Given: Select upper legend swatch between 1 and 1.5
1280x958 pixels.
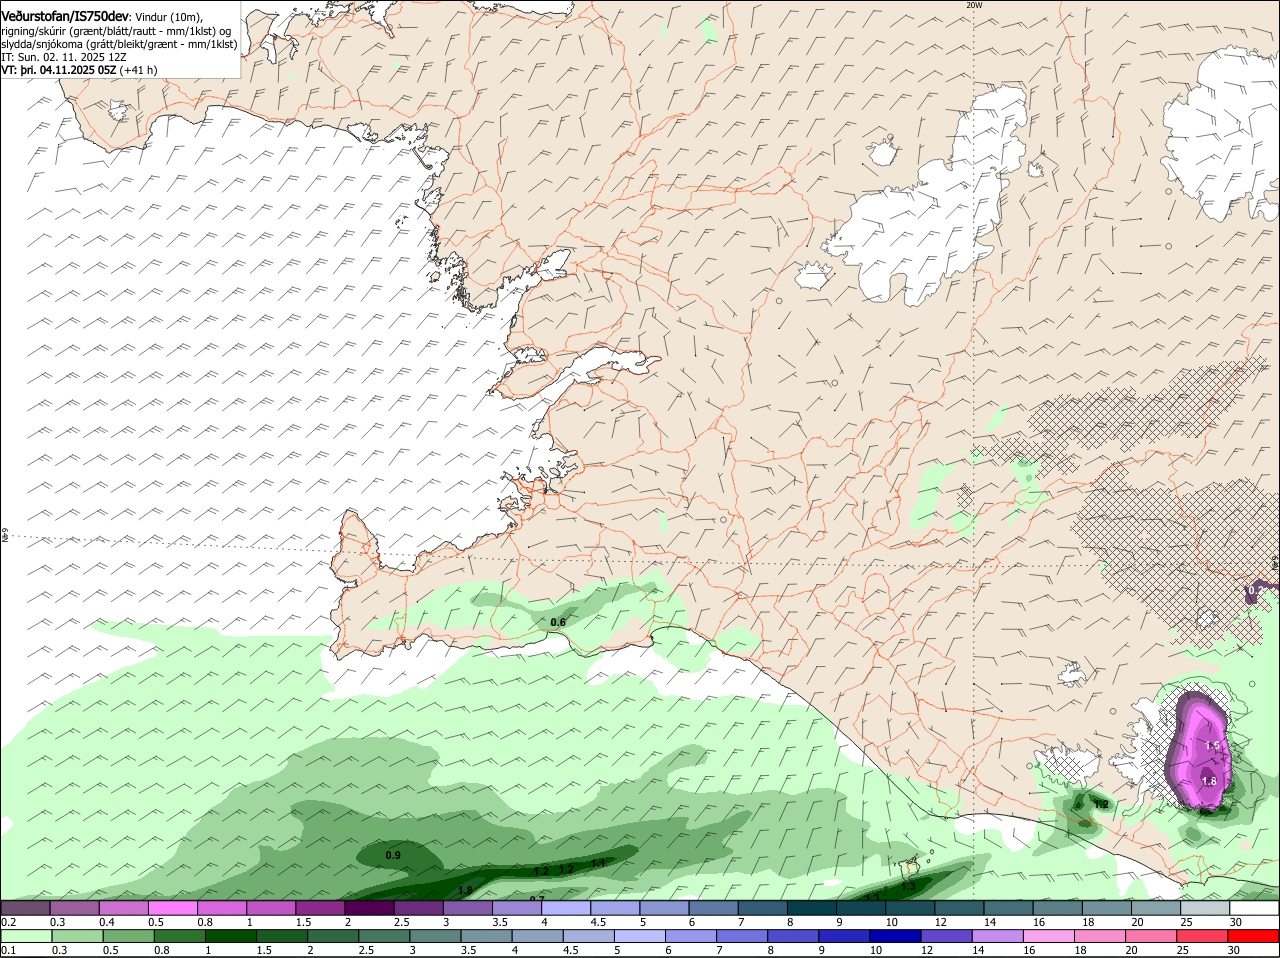Looking at the screenshot, I should (270, 908).
